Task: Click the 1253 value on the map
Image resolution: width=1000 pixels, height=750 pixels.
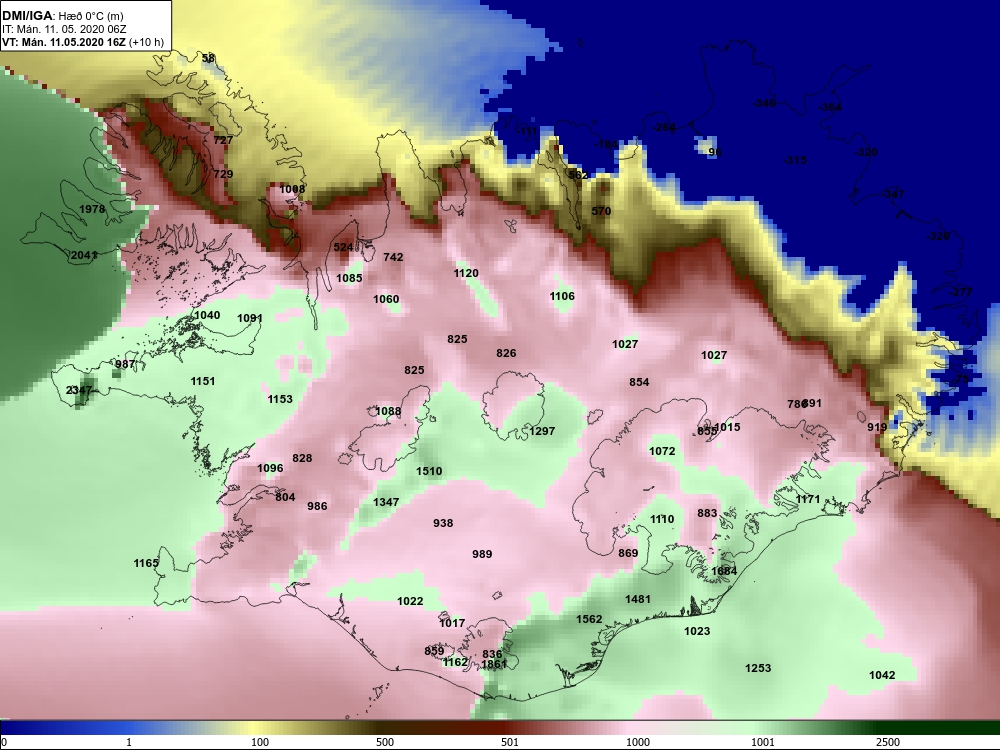Action: 758,668
